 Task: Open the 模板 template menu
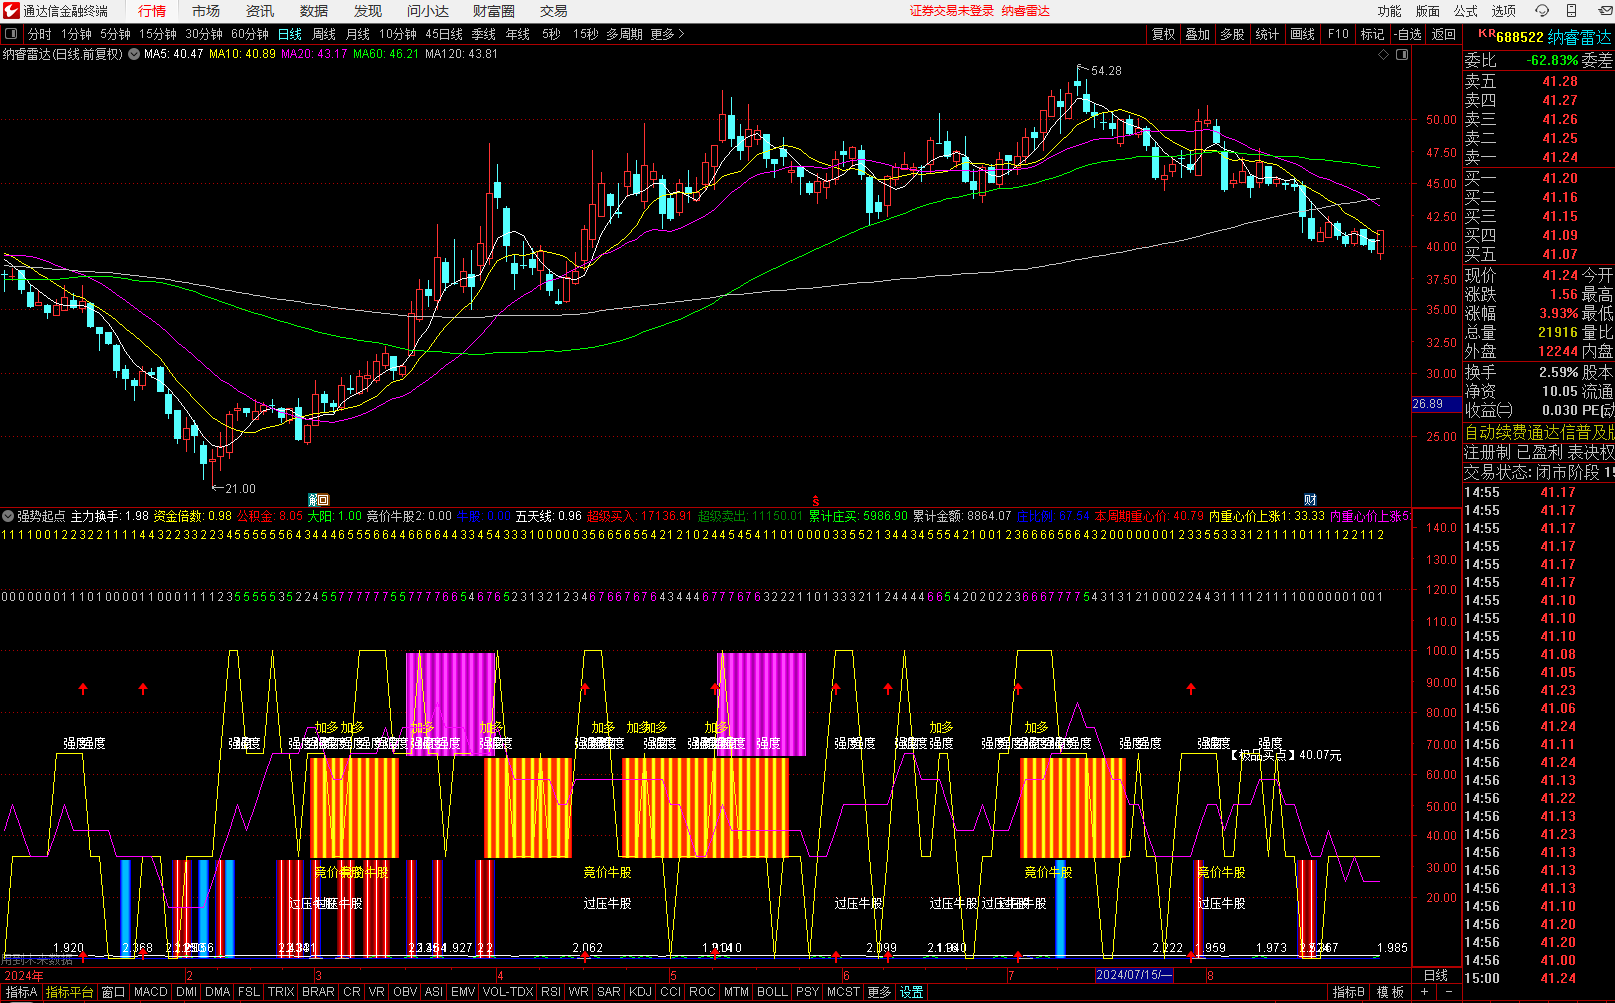(x=1390, y=992)
